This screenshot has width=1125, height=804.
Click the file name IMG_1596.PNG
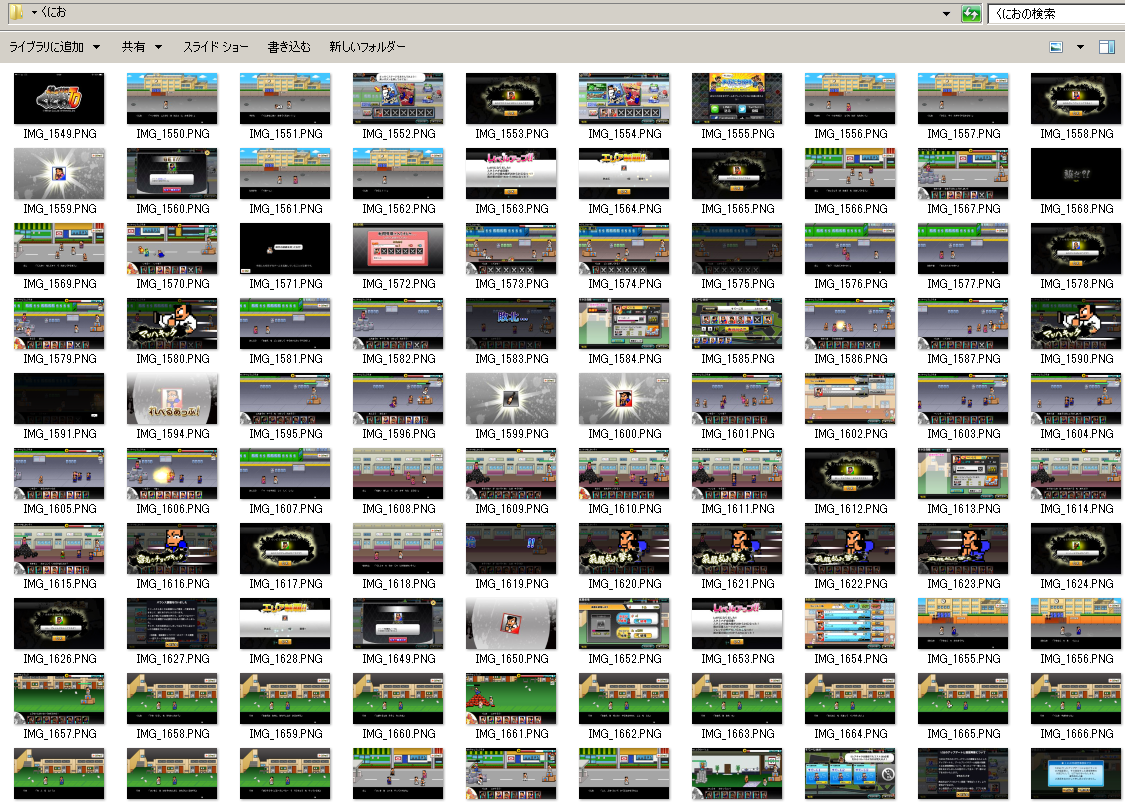[399, 434]
